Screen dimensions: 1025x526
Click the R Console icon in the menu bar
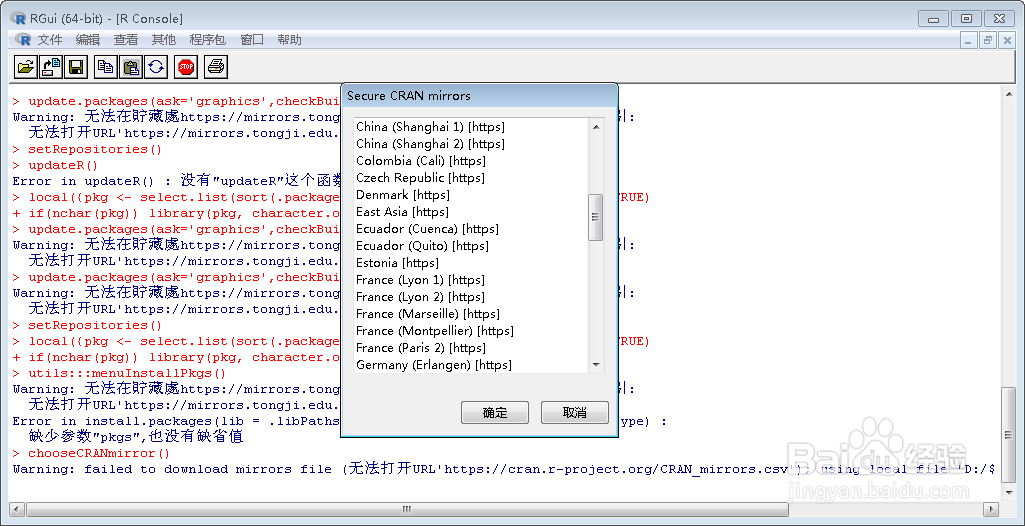[x=23, y=39]
